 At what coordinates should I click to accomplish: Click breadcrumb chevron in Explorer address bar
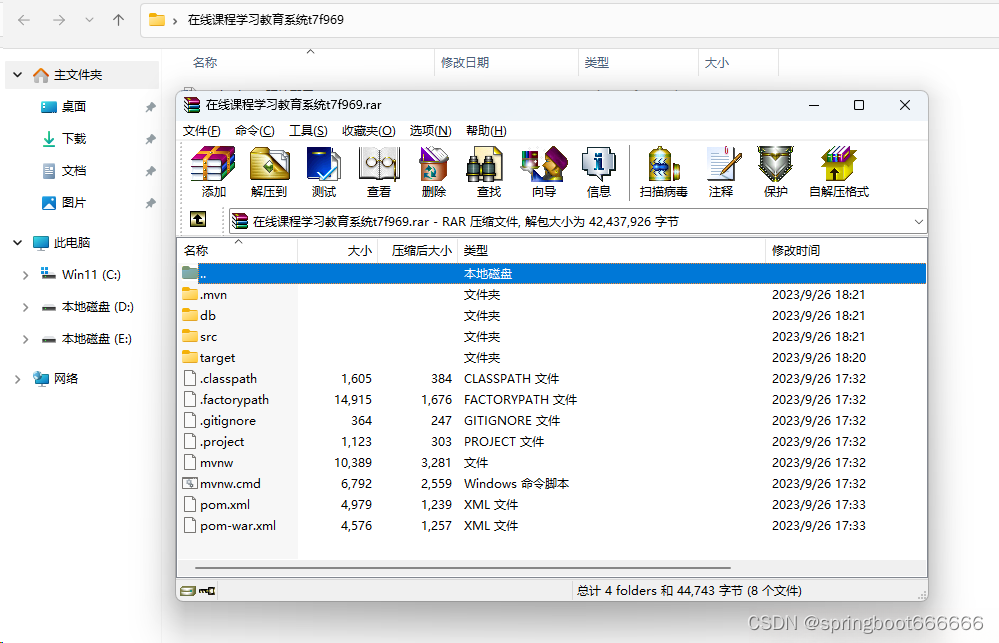pyautogui.click(x=175, y=20)
